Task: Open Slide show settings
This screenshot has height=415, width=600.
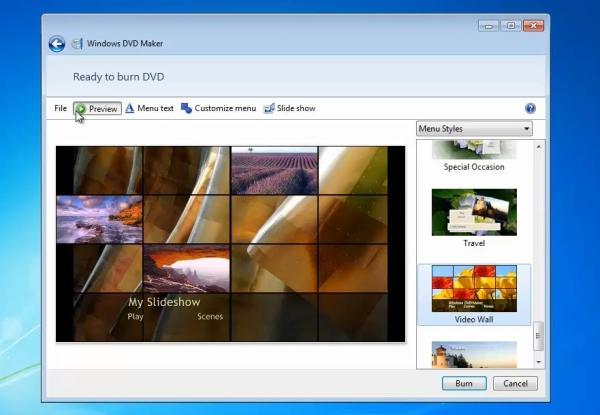Action: [290, 108]
